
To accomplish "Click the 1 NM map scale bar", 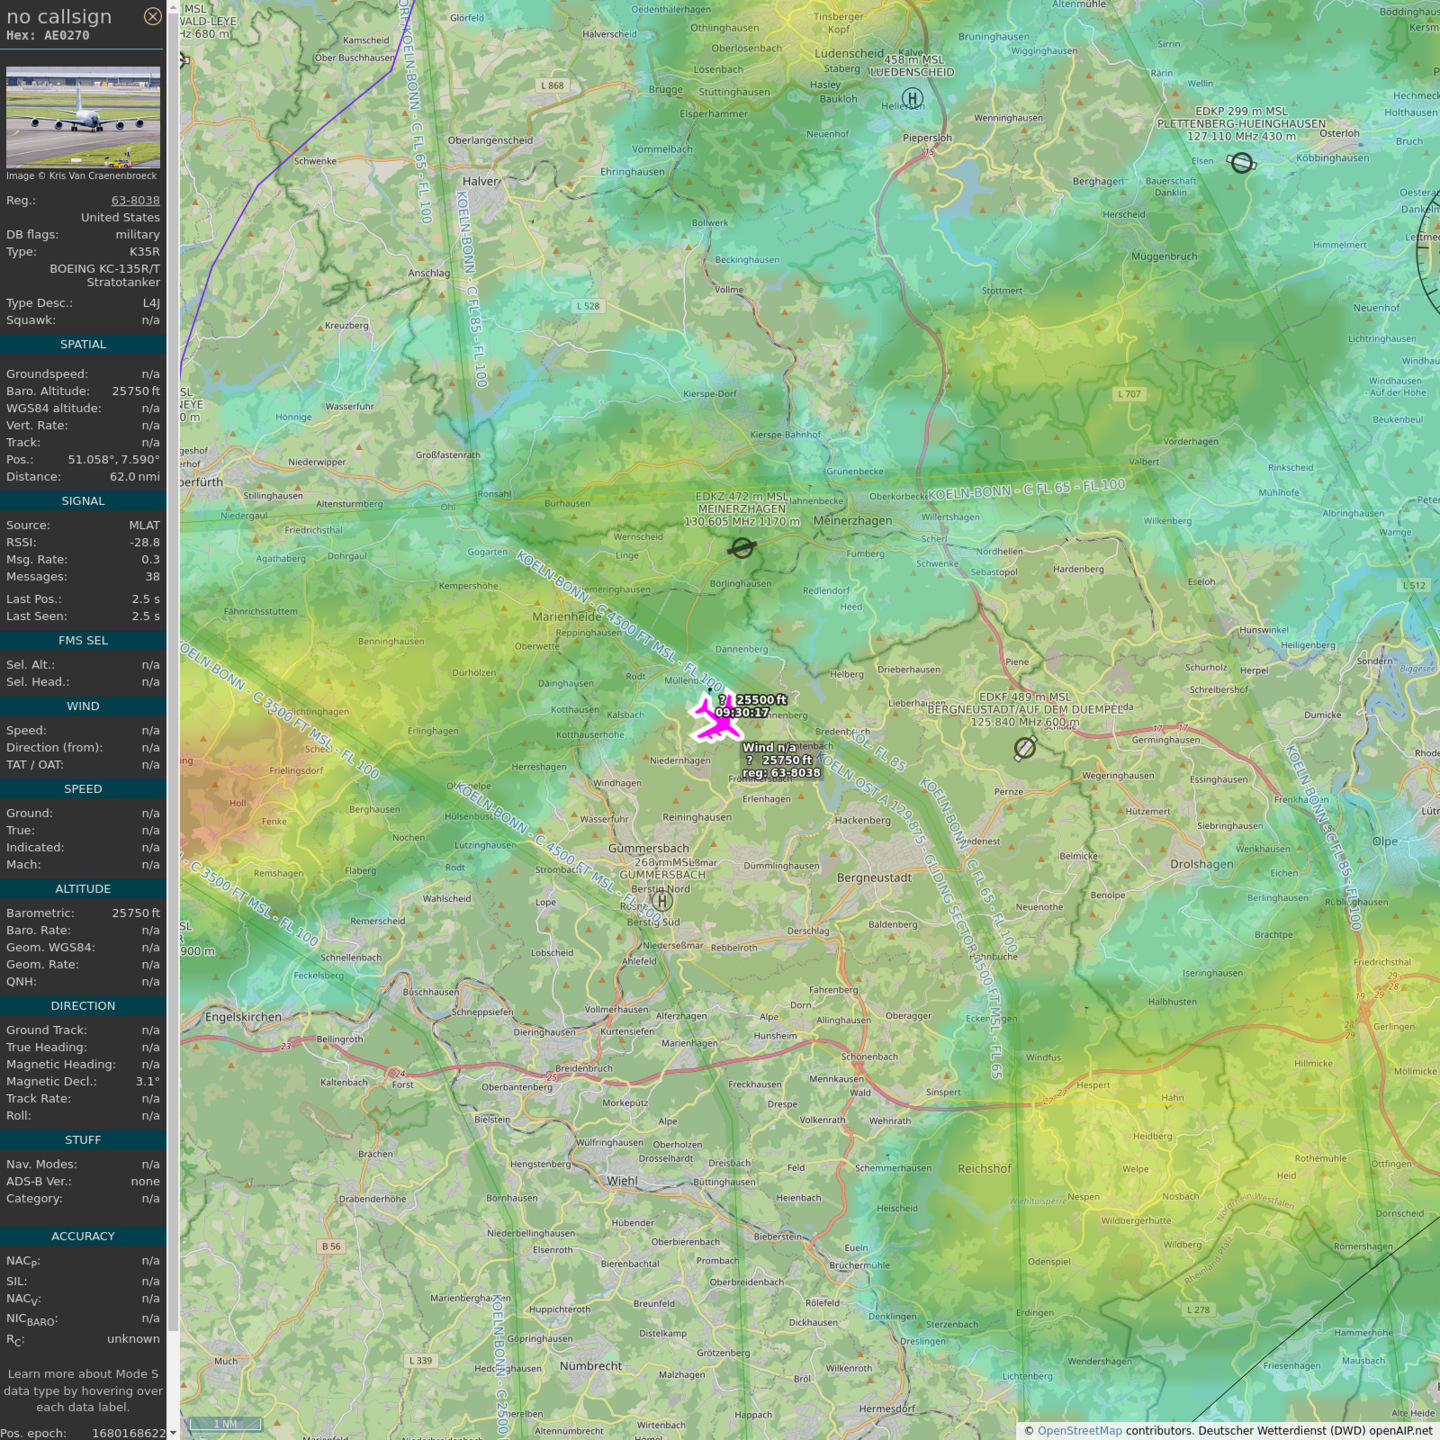I will click(x=225, y=1424).
